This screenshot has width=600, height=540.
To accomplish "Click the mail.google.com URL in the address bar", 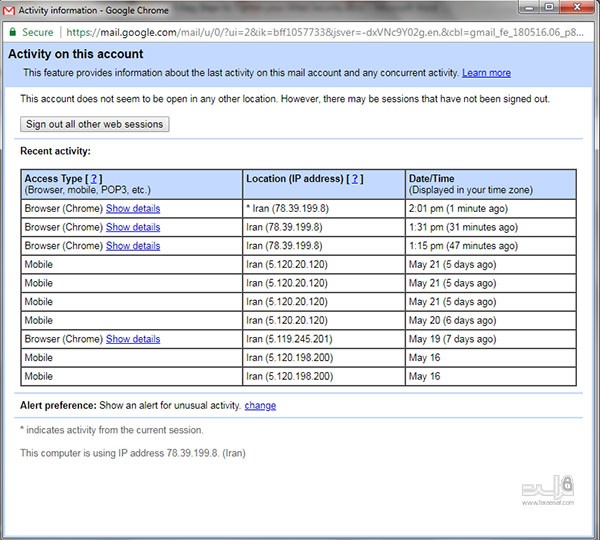I will click(x=325, y=33).
